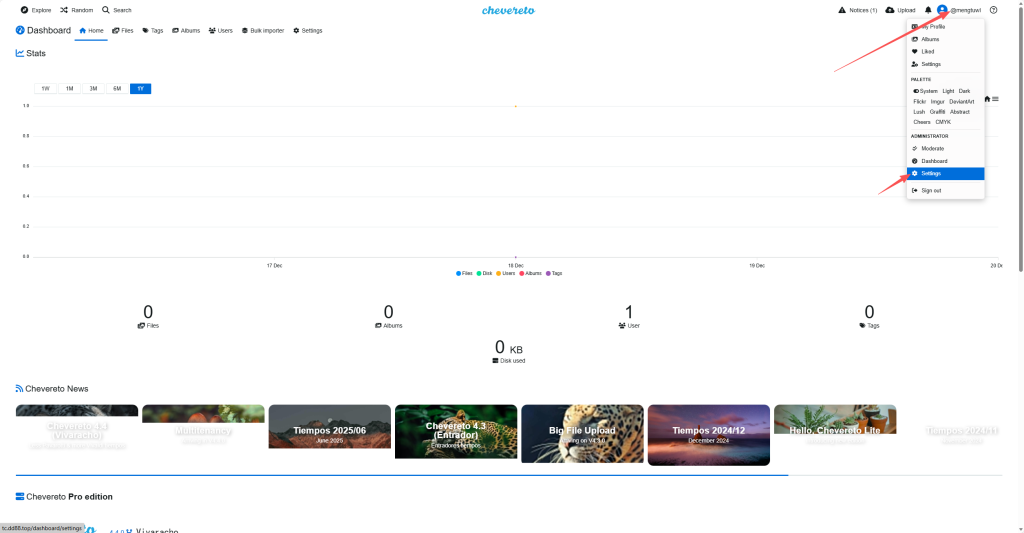Select the Lush palette
Viewport: 1024px width, 533px height.
(x=920, y=112)
